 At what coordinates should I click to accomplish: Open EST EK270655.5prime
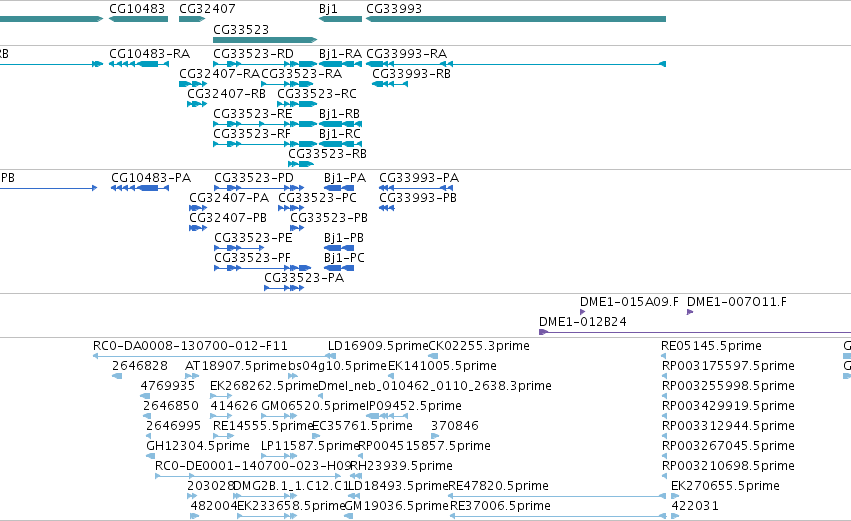[x=675, y=497]
